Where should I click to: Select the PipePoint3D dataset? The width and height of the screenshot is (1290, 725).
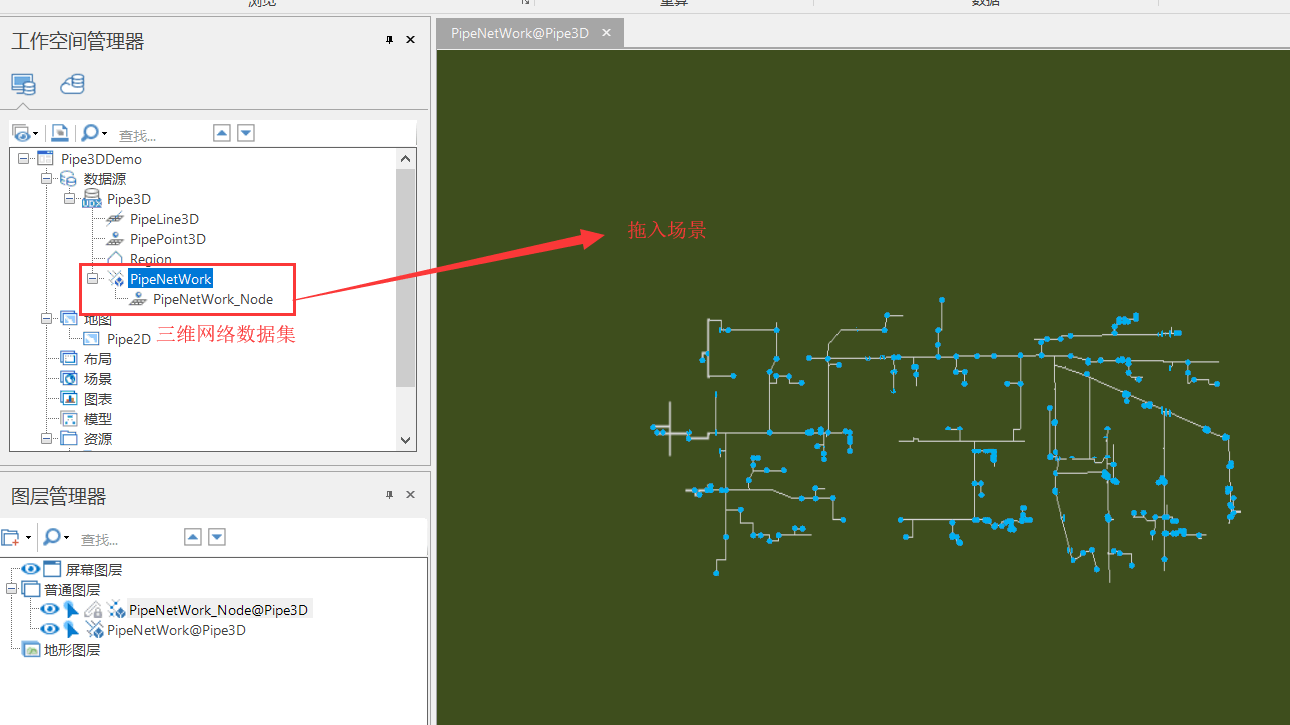(x=168, y=239)
